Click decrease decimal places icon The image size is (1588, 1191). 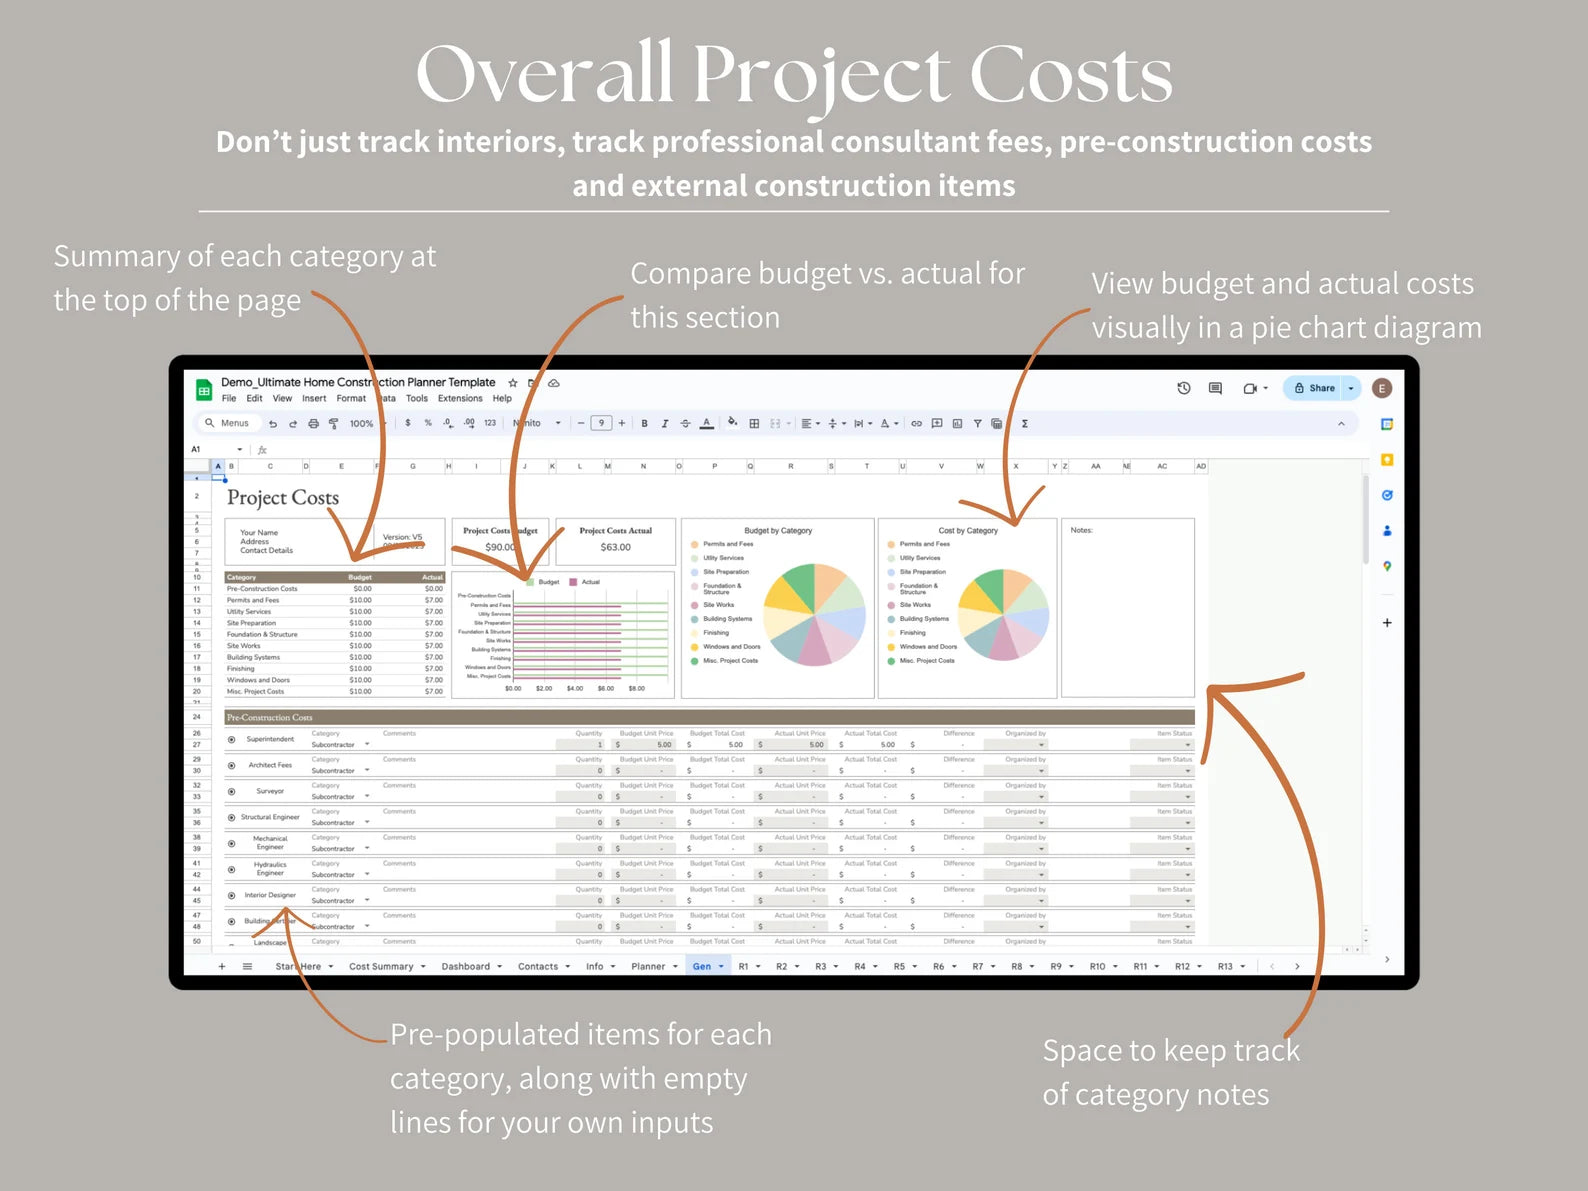(448, 423)
